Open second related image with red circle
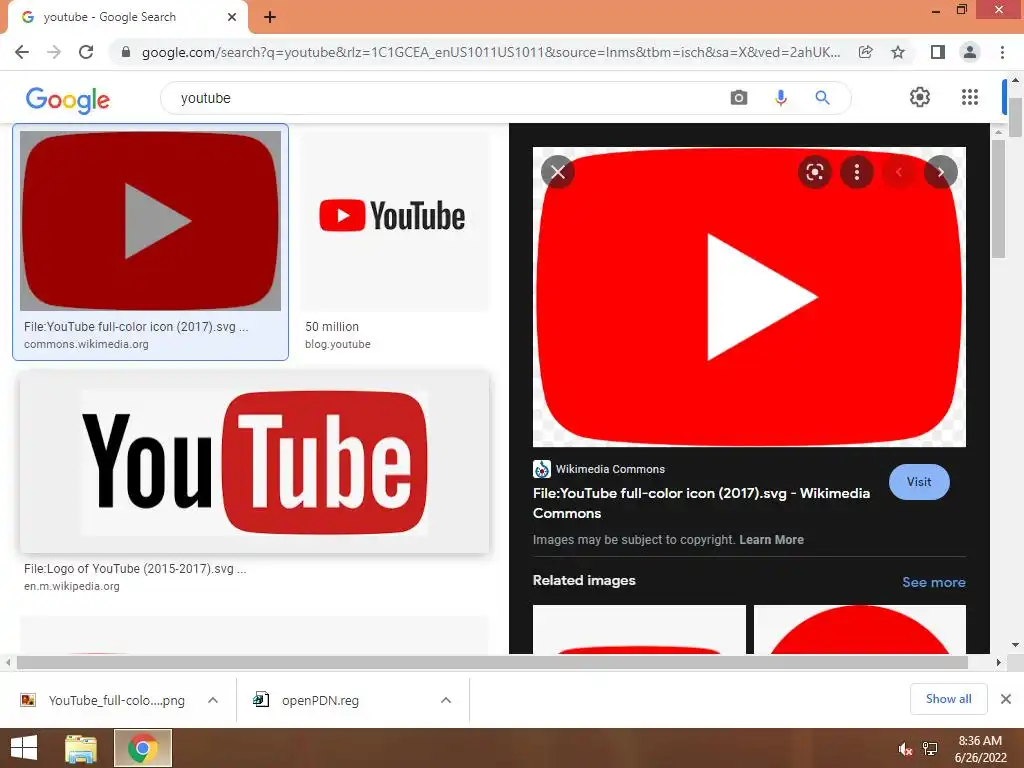 pos(859,630)
